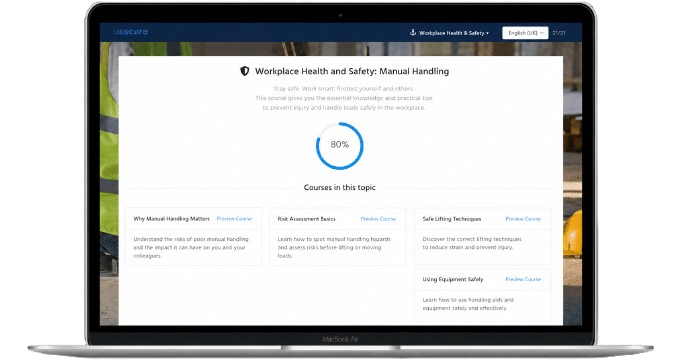Click the Courses in this topic heading

(340, 188)
